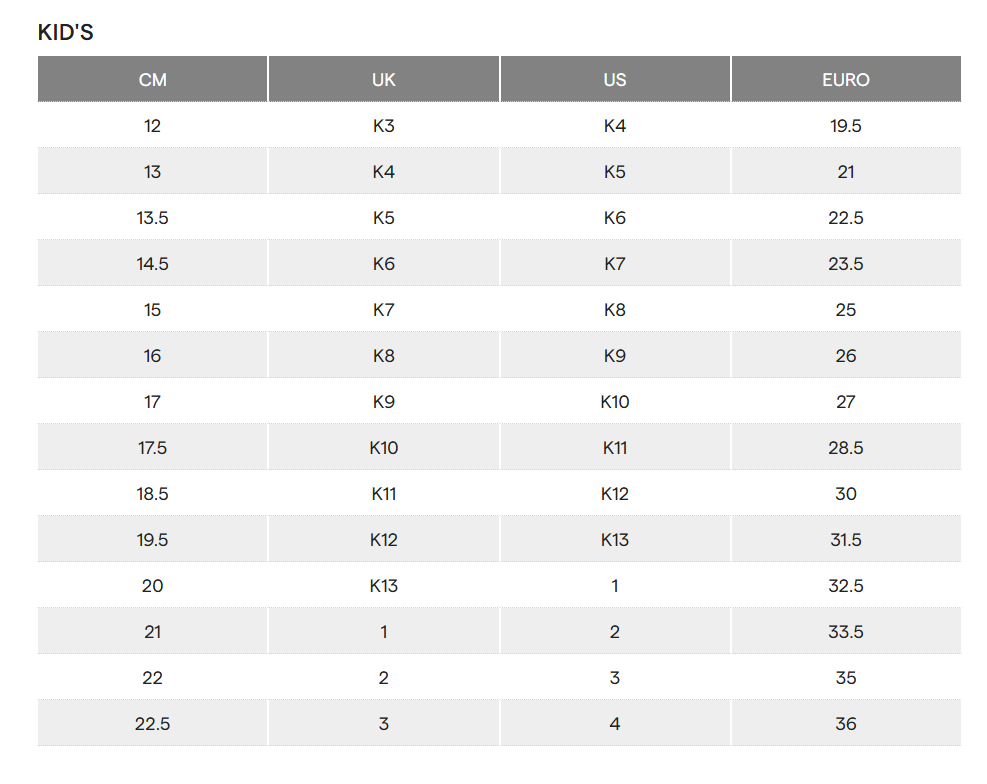Screen dimensions: 987x784
Task: Select the EURO column header
Action: pyautogui.click(x=846, y=79)
